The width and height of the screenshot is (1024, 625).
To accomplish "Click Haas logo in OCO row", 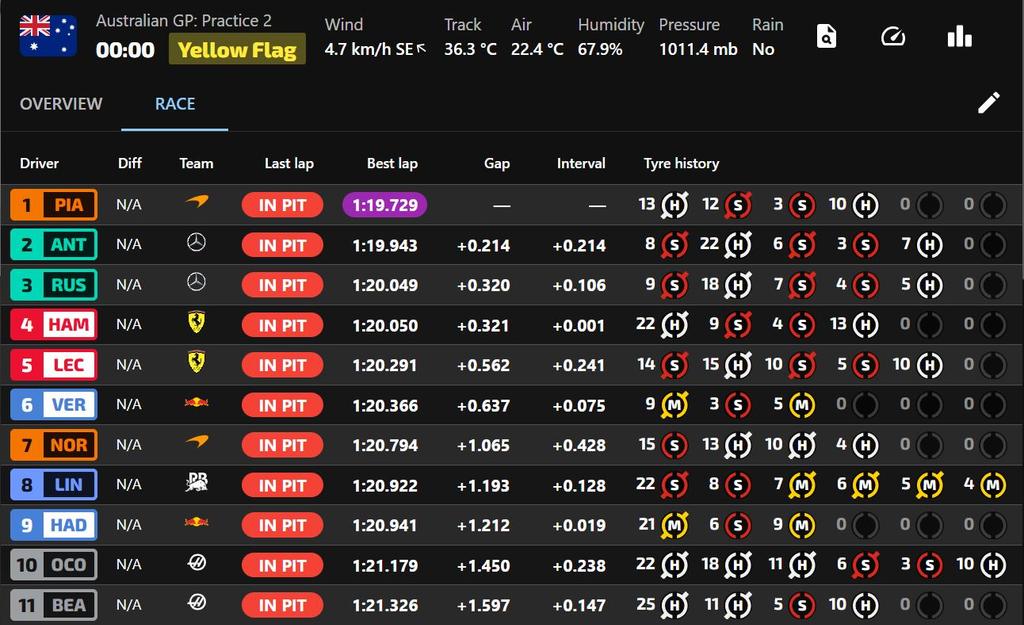I will coord(197,562).
